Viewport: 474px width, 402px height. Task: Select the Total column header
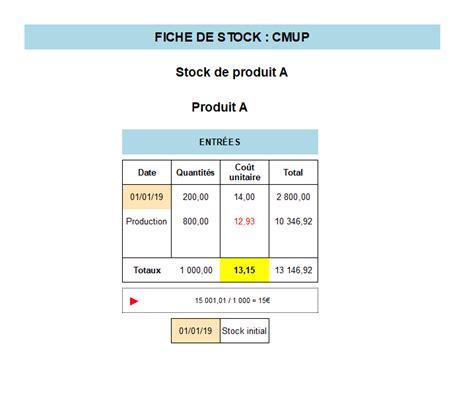[293, 172]
